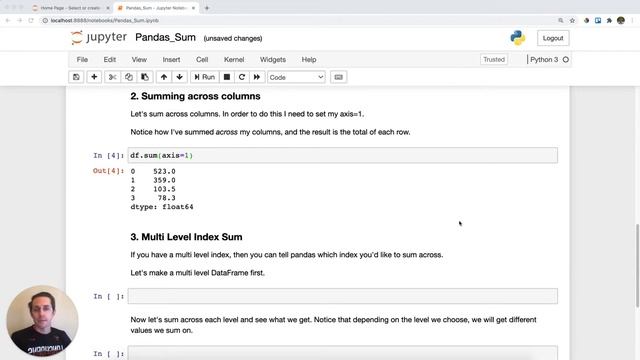Switch to the Home Page browser tab

coord(69,8)
